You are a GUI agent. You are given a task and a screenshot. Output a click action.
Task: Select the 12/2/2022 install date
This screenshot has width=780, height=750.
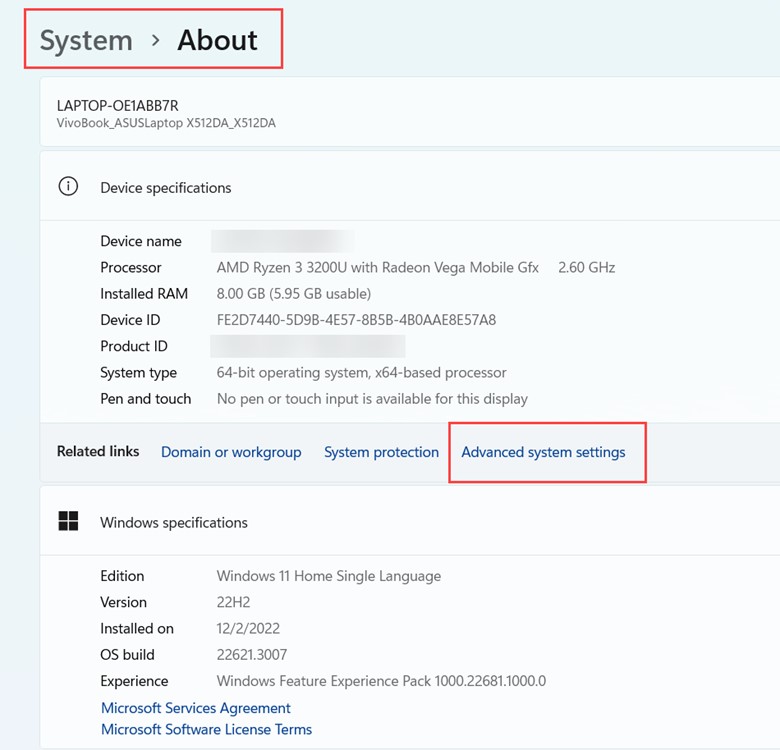(x=248, y=629)
